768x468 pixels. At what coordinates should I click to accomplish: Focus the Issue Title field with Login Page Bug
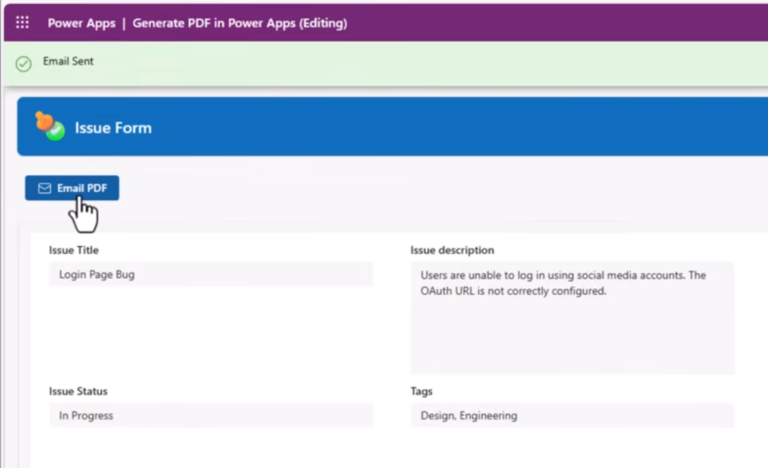210,275
